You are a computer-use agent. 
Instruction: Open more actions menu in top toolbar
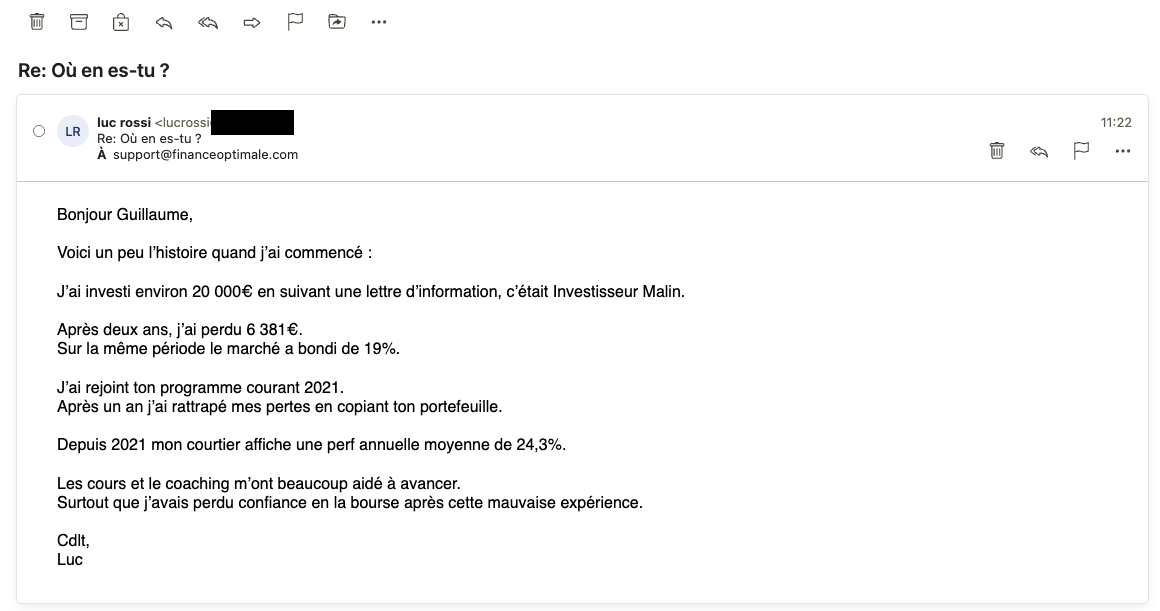[x=379, y=22]
